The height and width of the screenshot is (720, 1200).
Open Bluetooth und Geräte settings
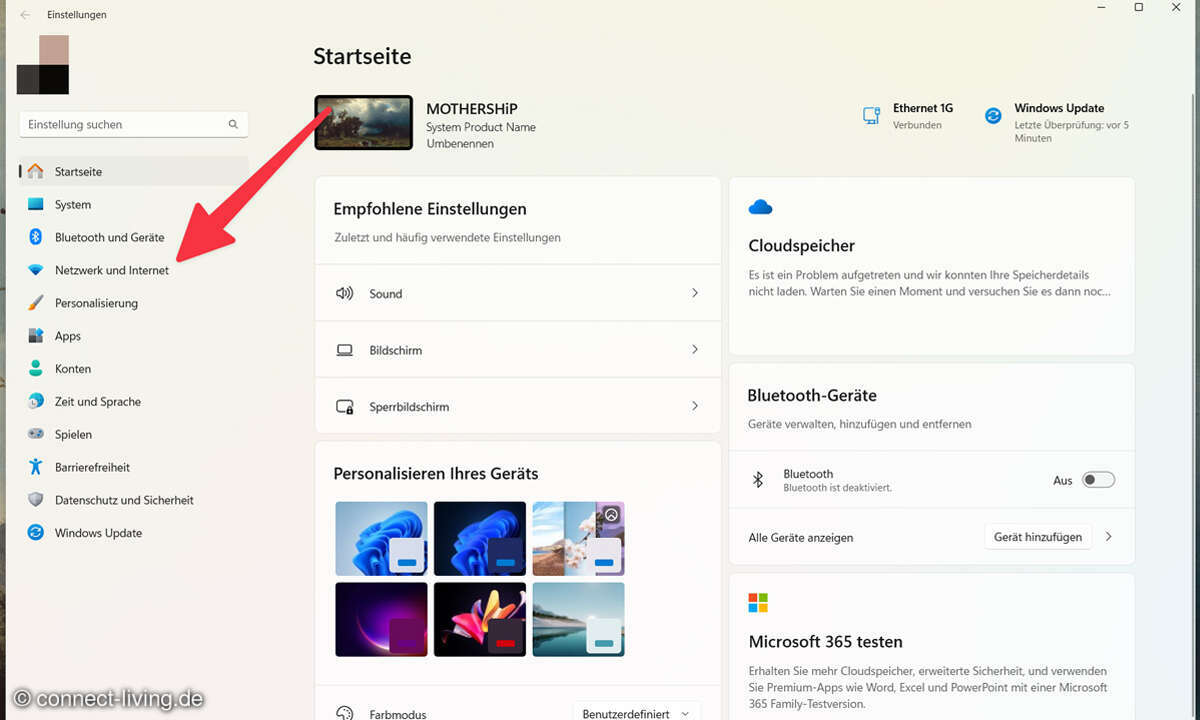point(134,237)
